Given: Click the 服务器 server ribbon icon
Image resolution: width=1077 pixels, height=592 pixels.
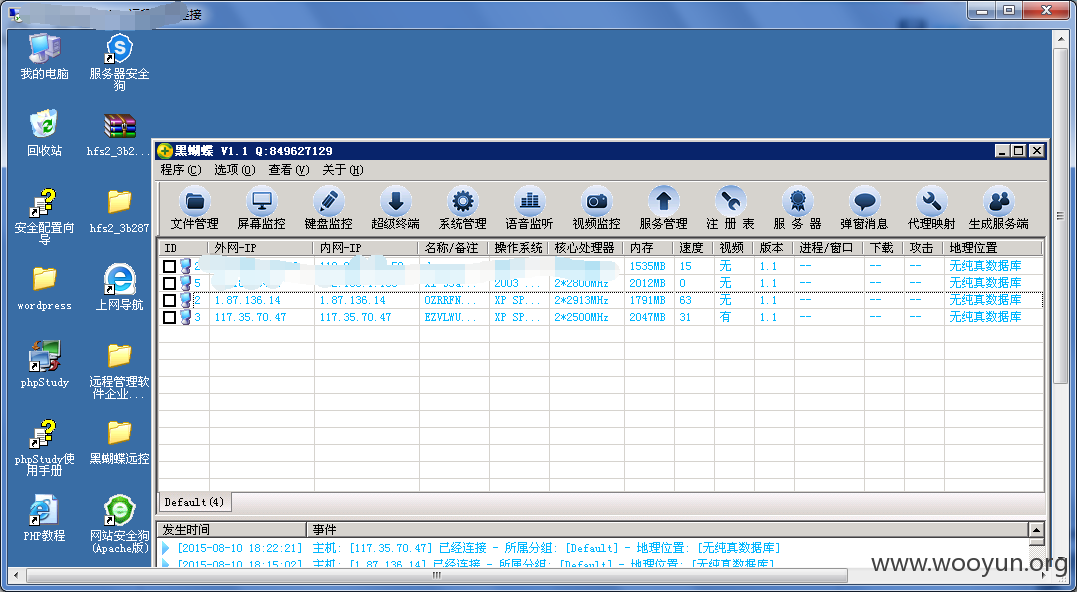Looking at the screenshot, I should 797,209.
